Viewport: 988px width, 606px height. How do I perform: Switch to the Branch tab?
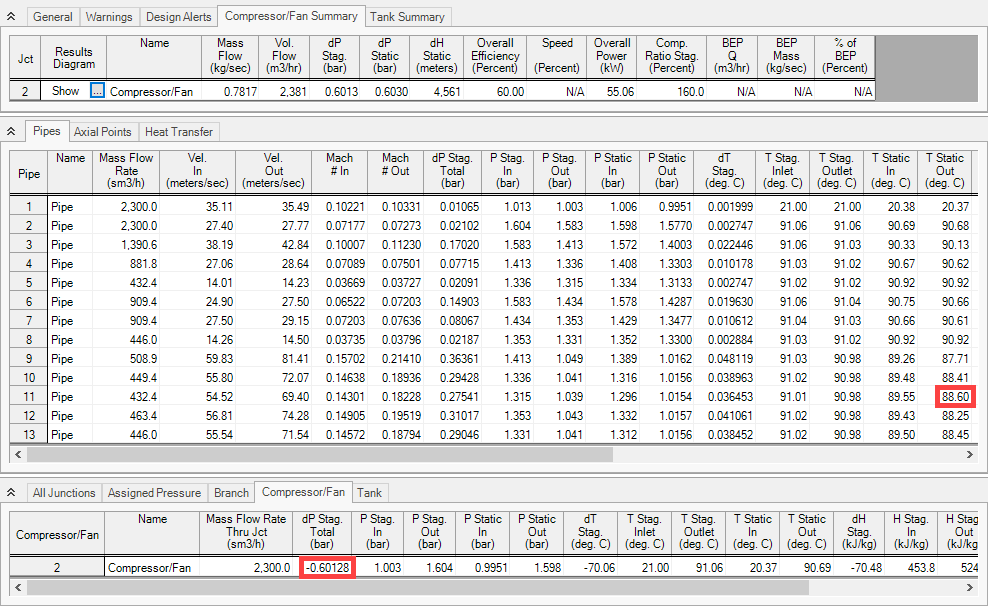coord(231,492)
